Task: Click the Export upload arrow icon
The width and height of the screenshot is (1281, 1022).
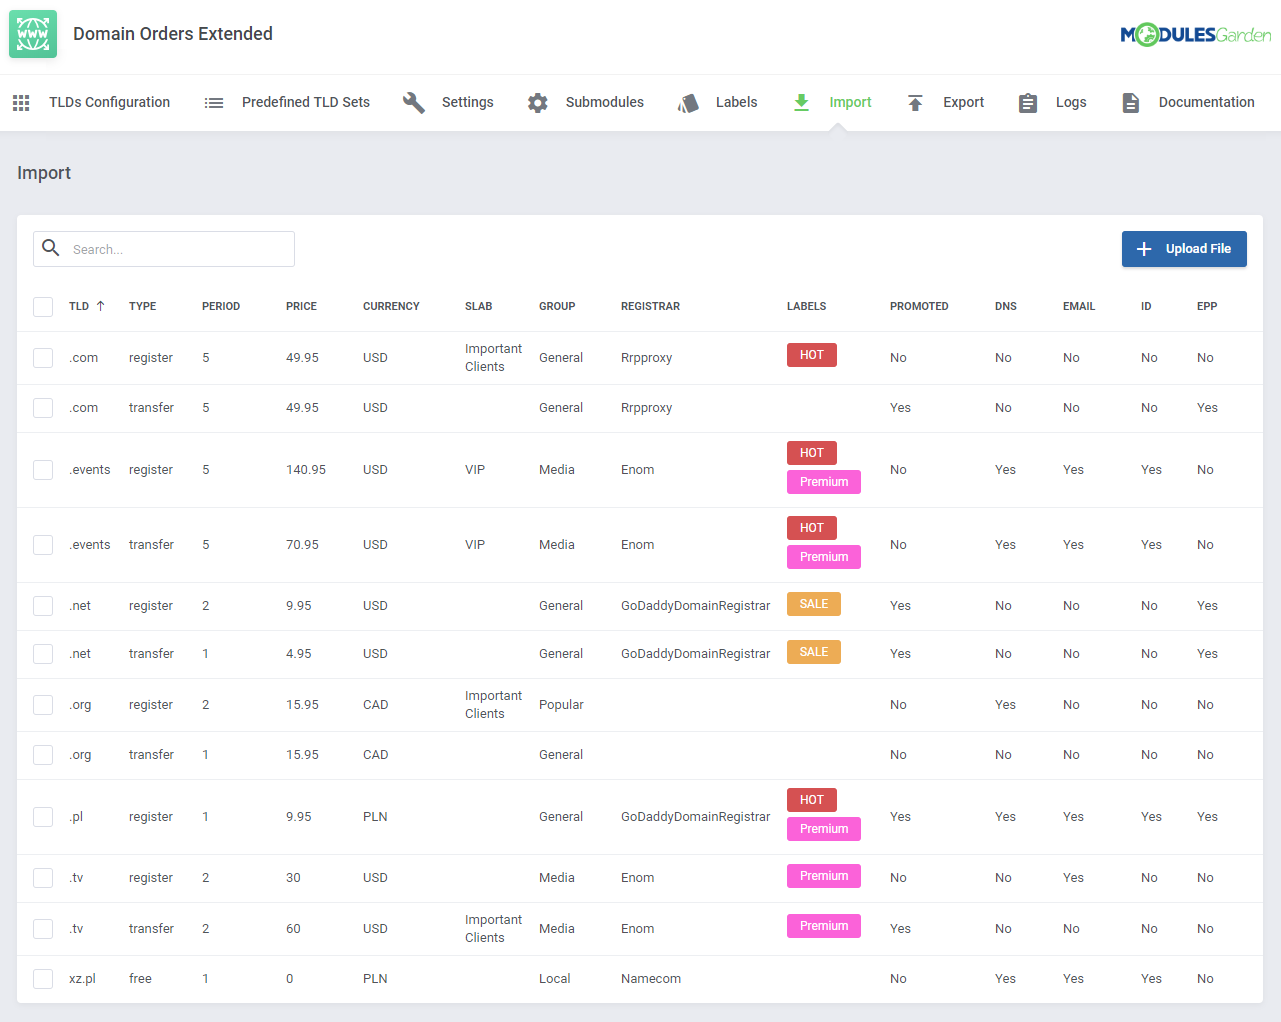Action: click(915, 103)
